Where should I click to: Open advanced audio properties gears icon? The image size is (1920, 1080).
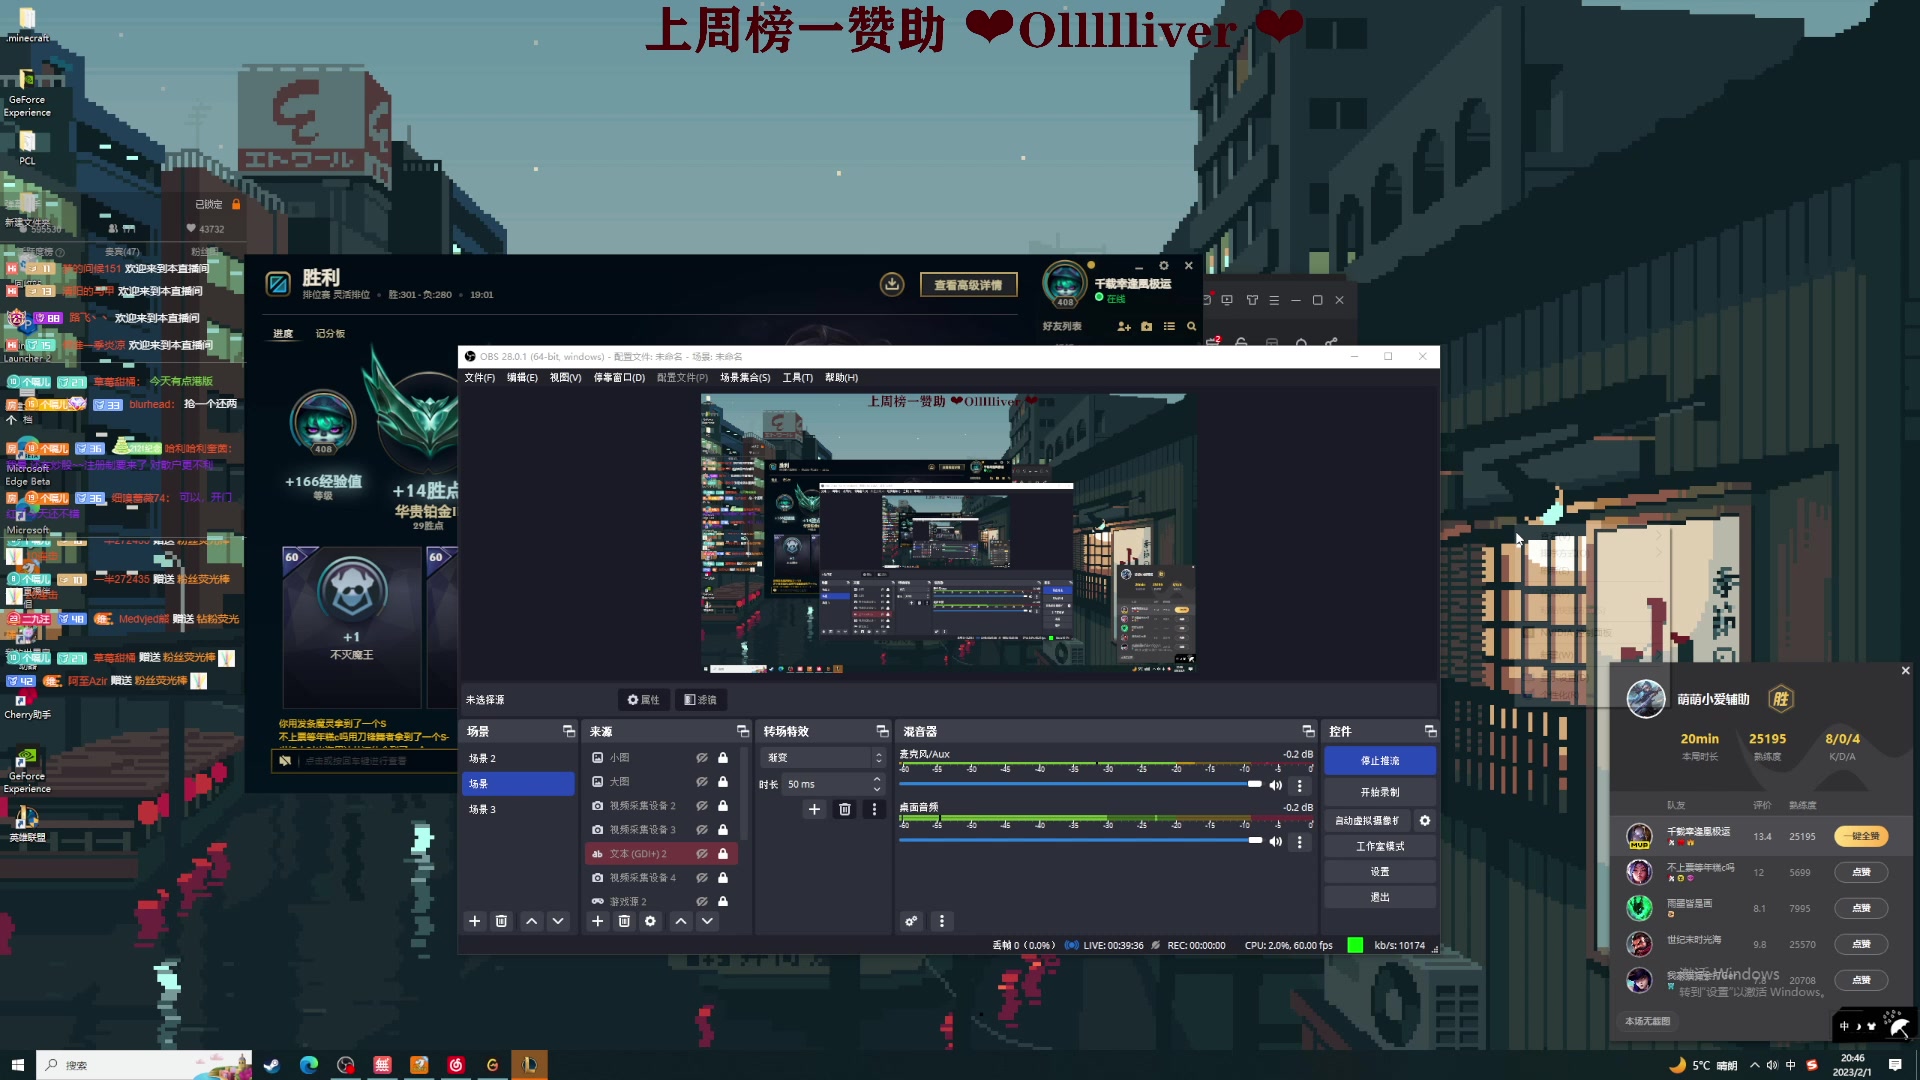click(x=911, y=921)
